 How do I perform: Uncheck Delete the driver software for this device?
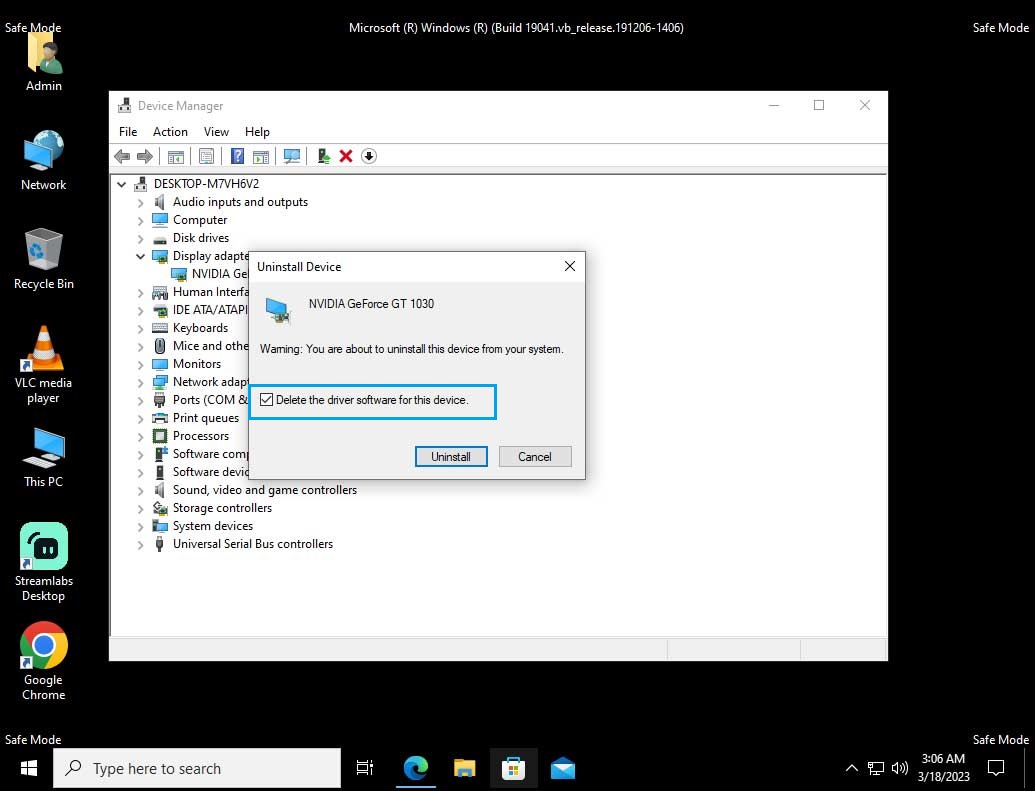[x=267, y=399]
